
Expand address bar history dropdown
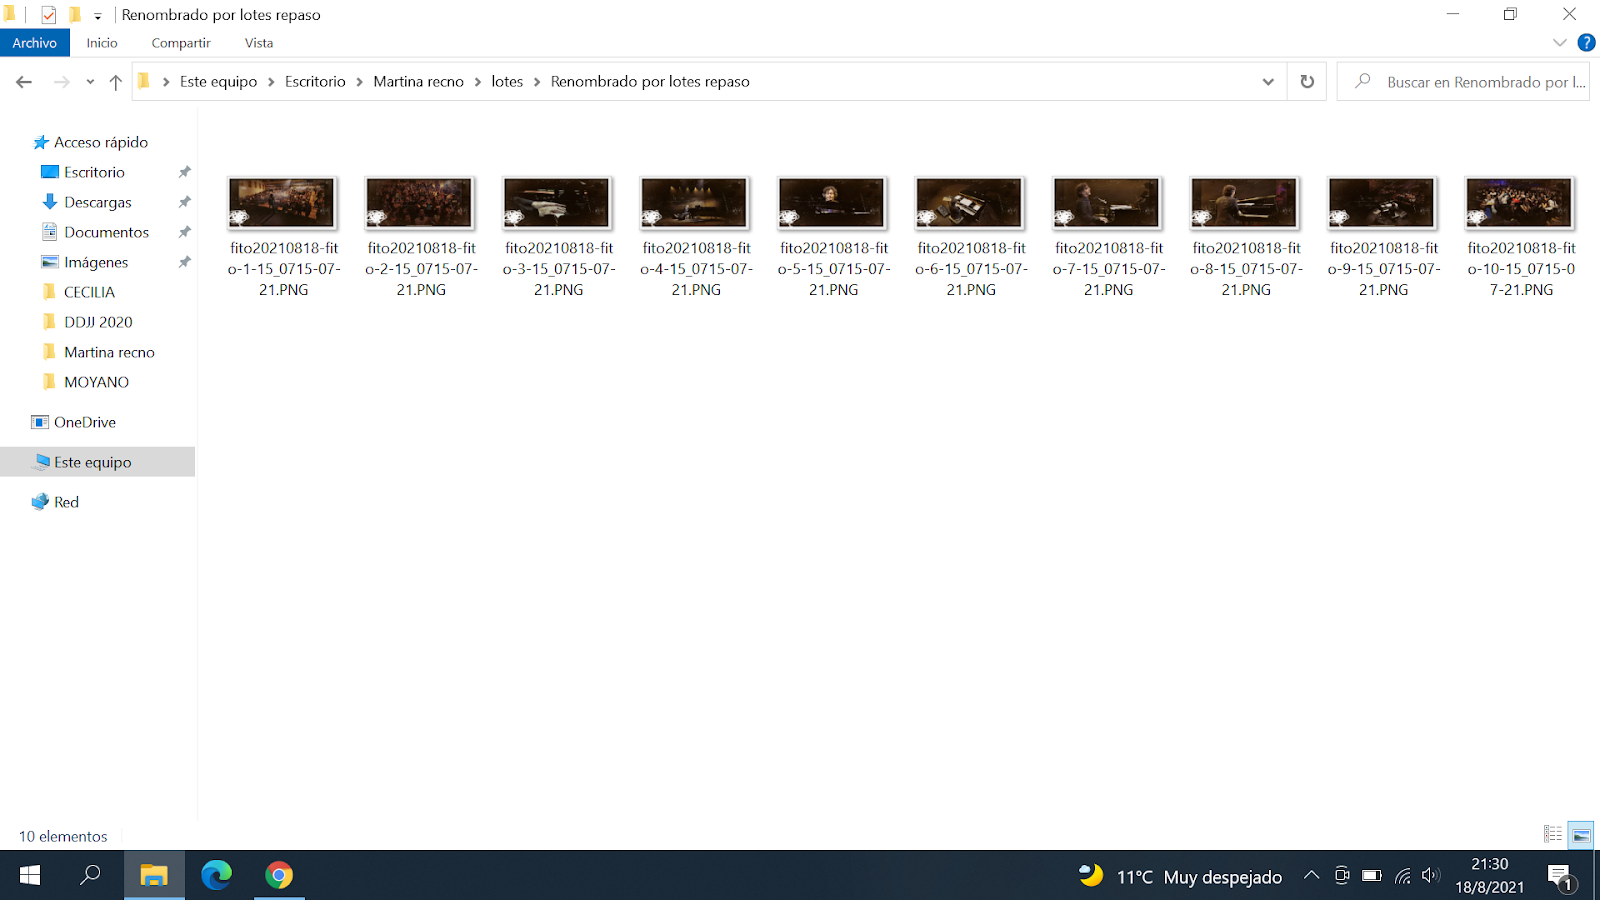1268,82
